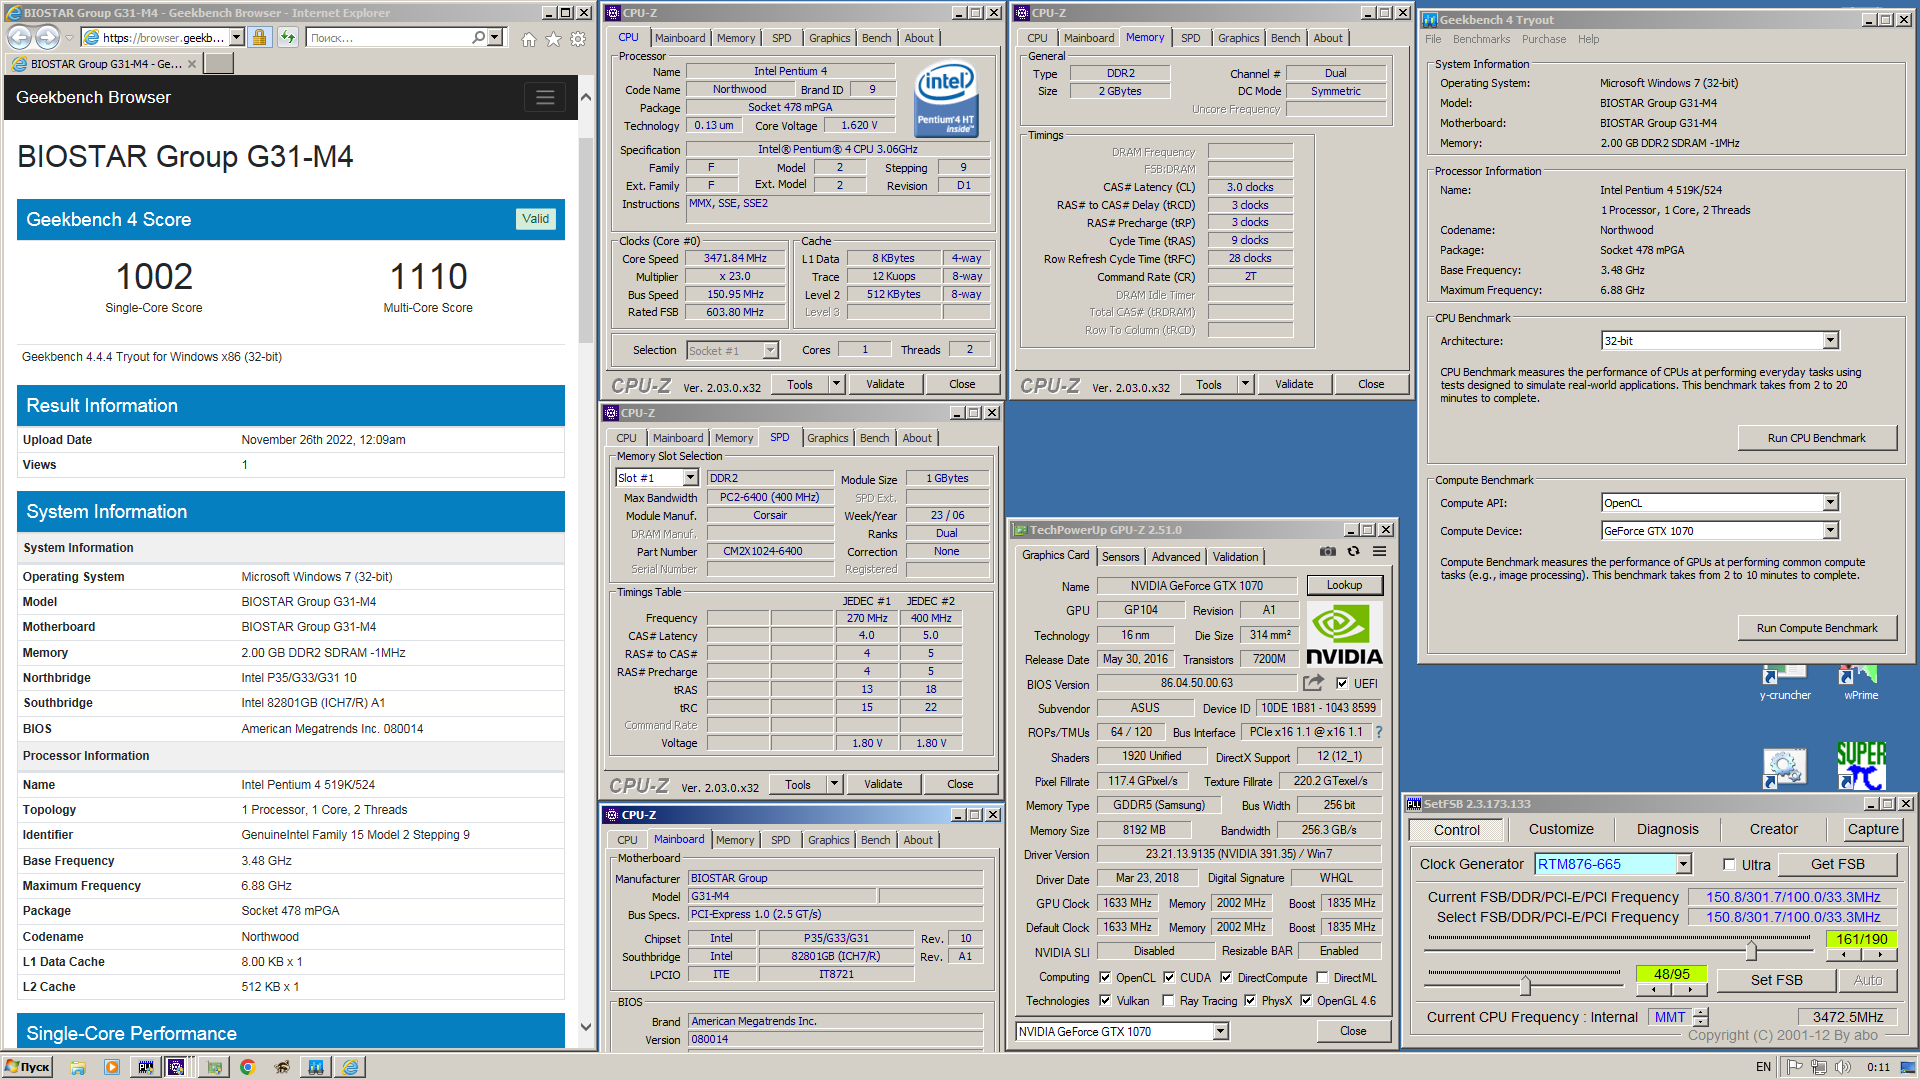Click the Run CPU Benchmark button

click(1816, 438)
